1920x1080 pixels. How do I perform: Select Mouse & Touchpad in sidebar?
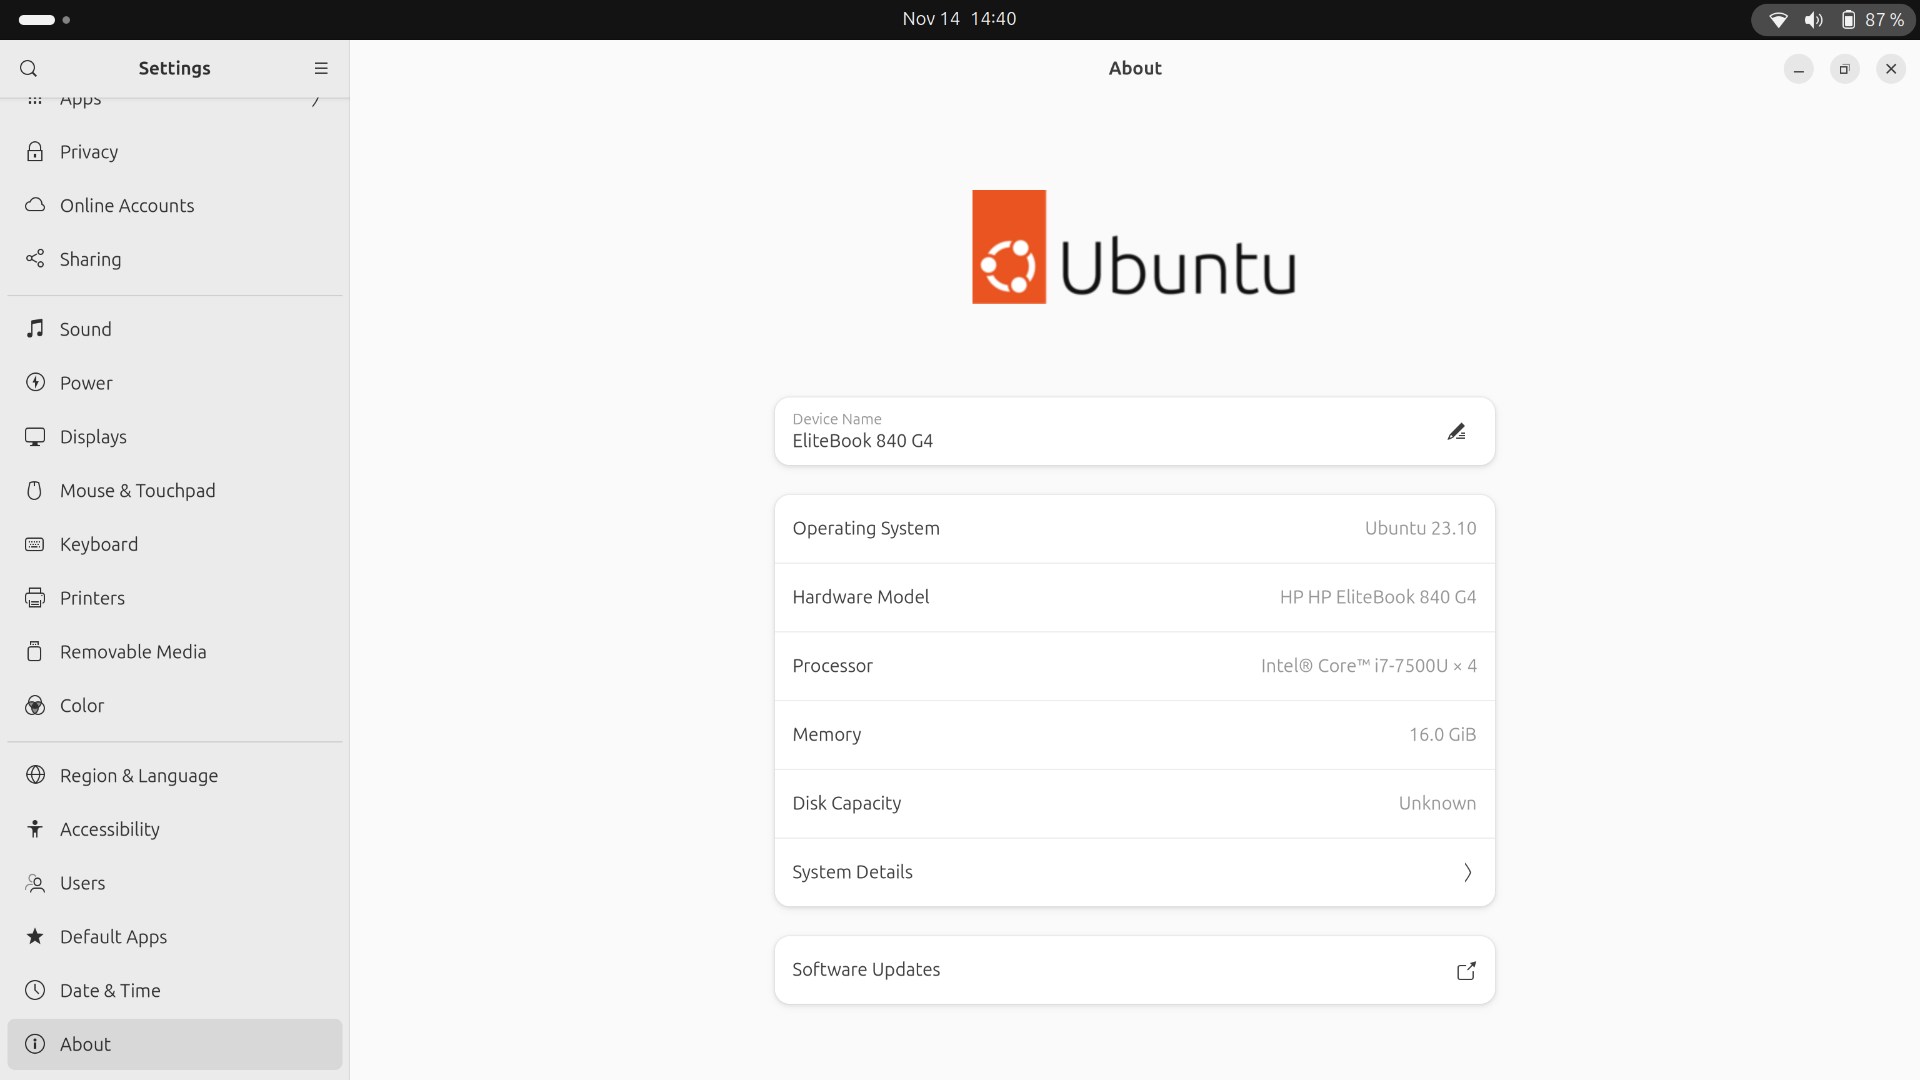[x=137, y=491]
